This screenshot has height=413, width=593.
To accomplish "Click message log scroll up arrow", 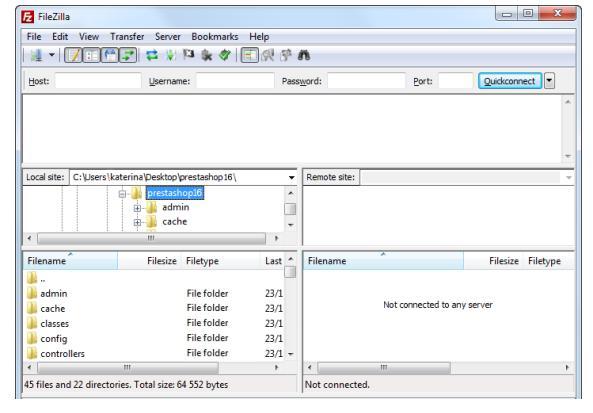I will pos(568,102).
